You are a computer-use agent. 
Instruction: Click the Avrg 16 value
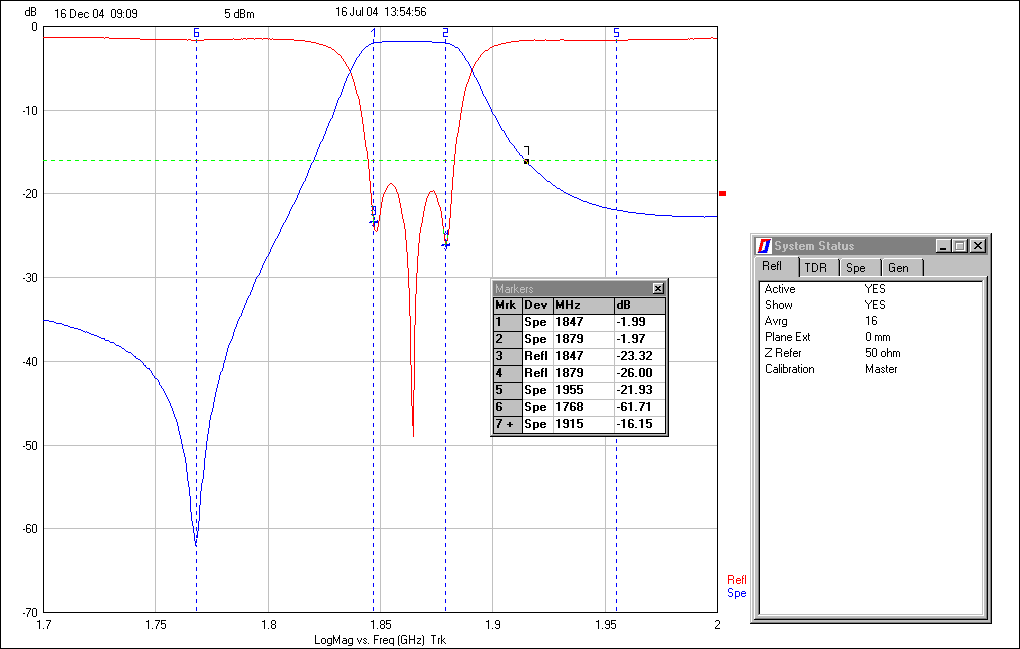coord(871,321)
